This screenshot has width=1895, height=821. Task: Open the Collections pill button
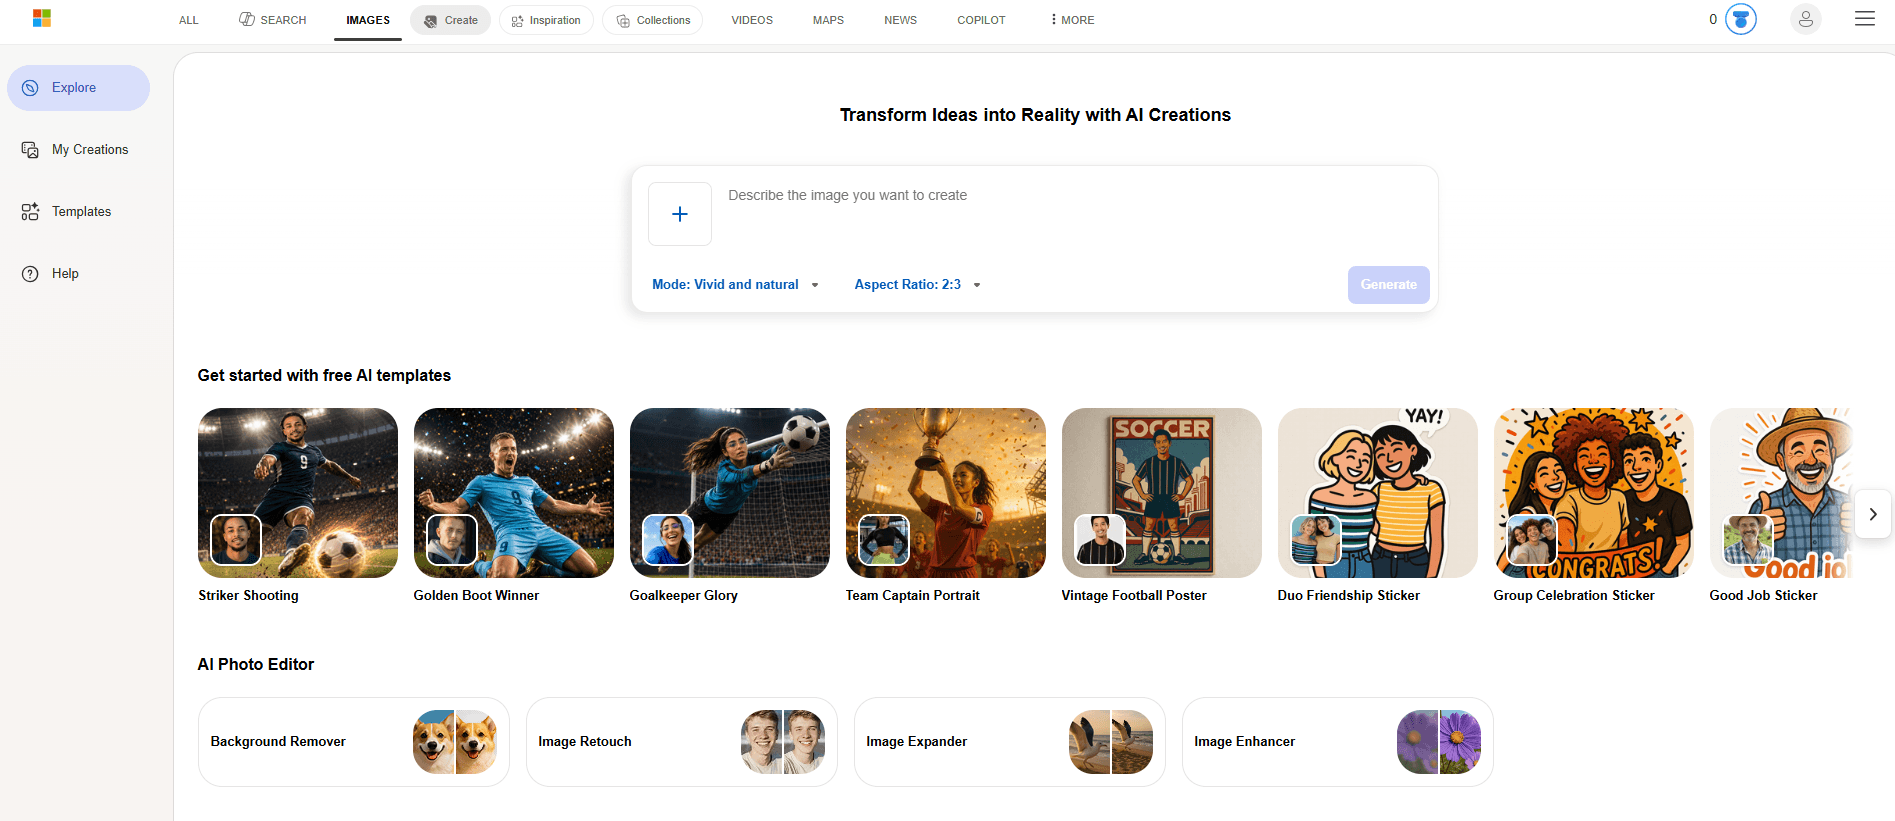(653, 20)
